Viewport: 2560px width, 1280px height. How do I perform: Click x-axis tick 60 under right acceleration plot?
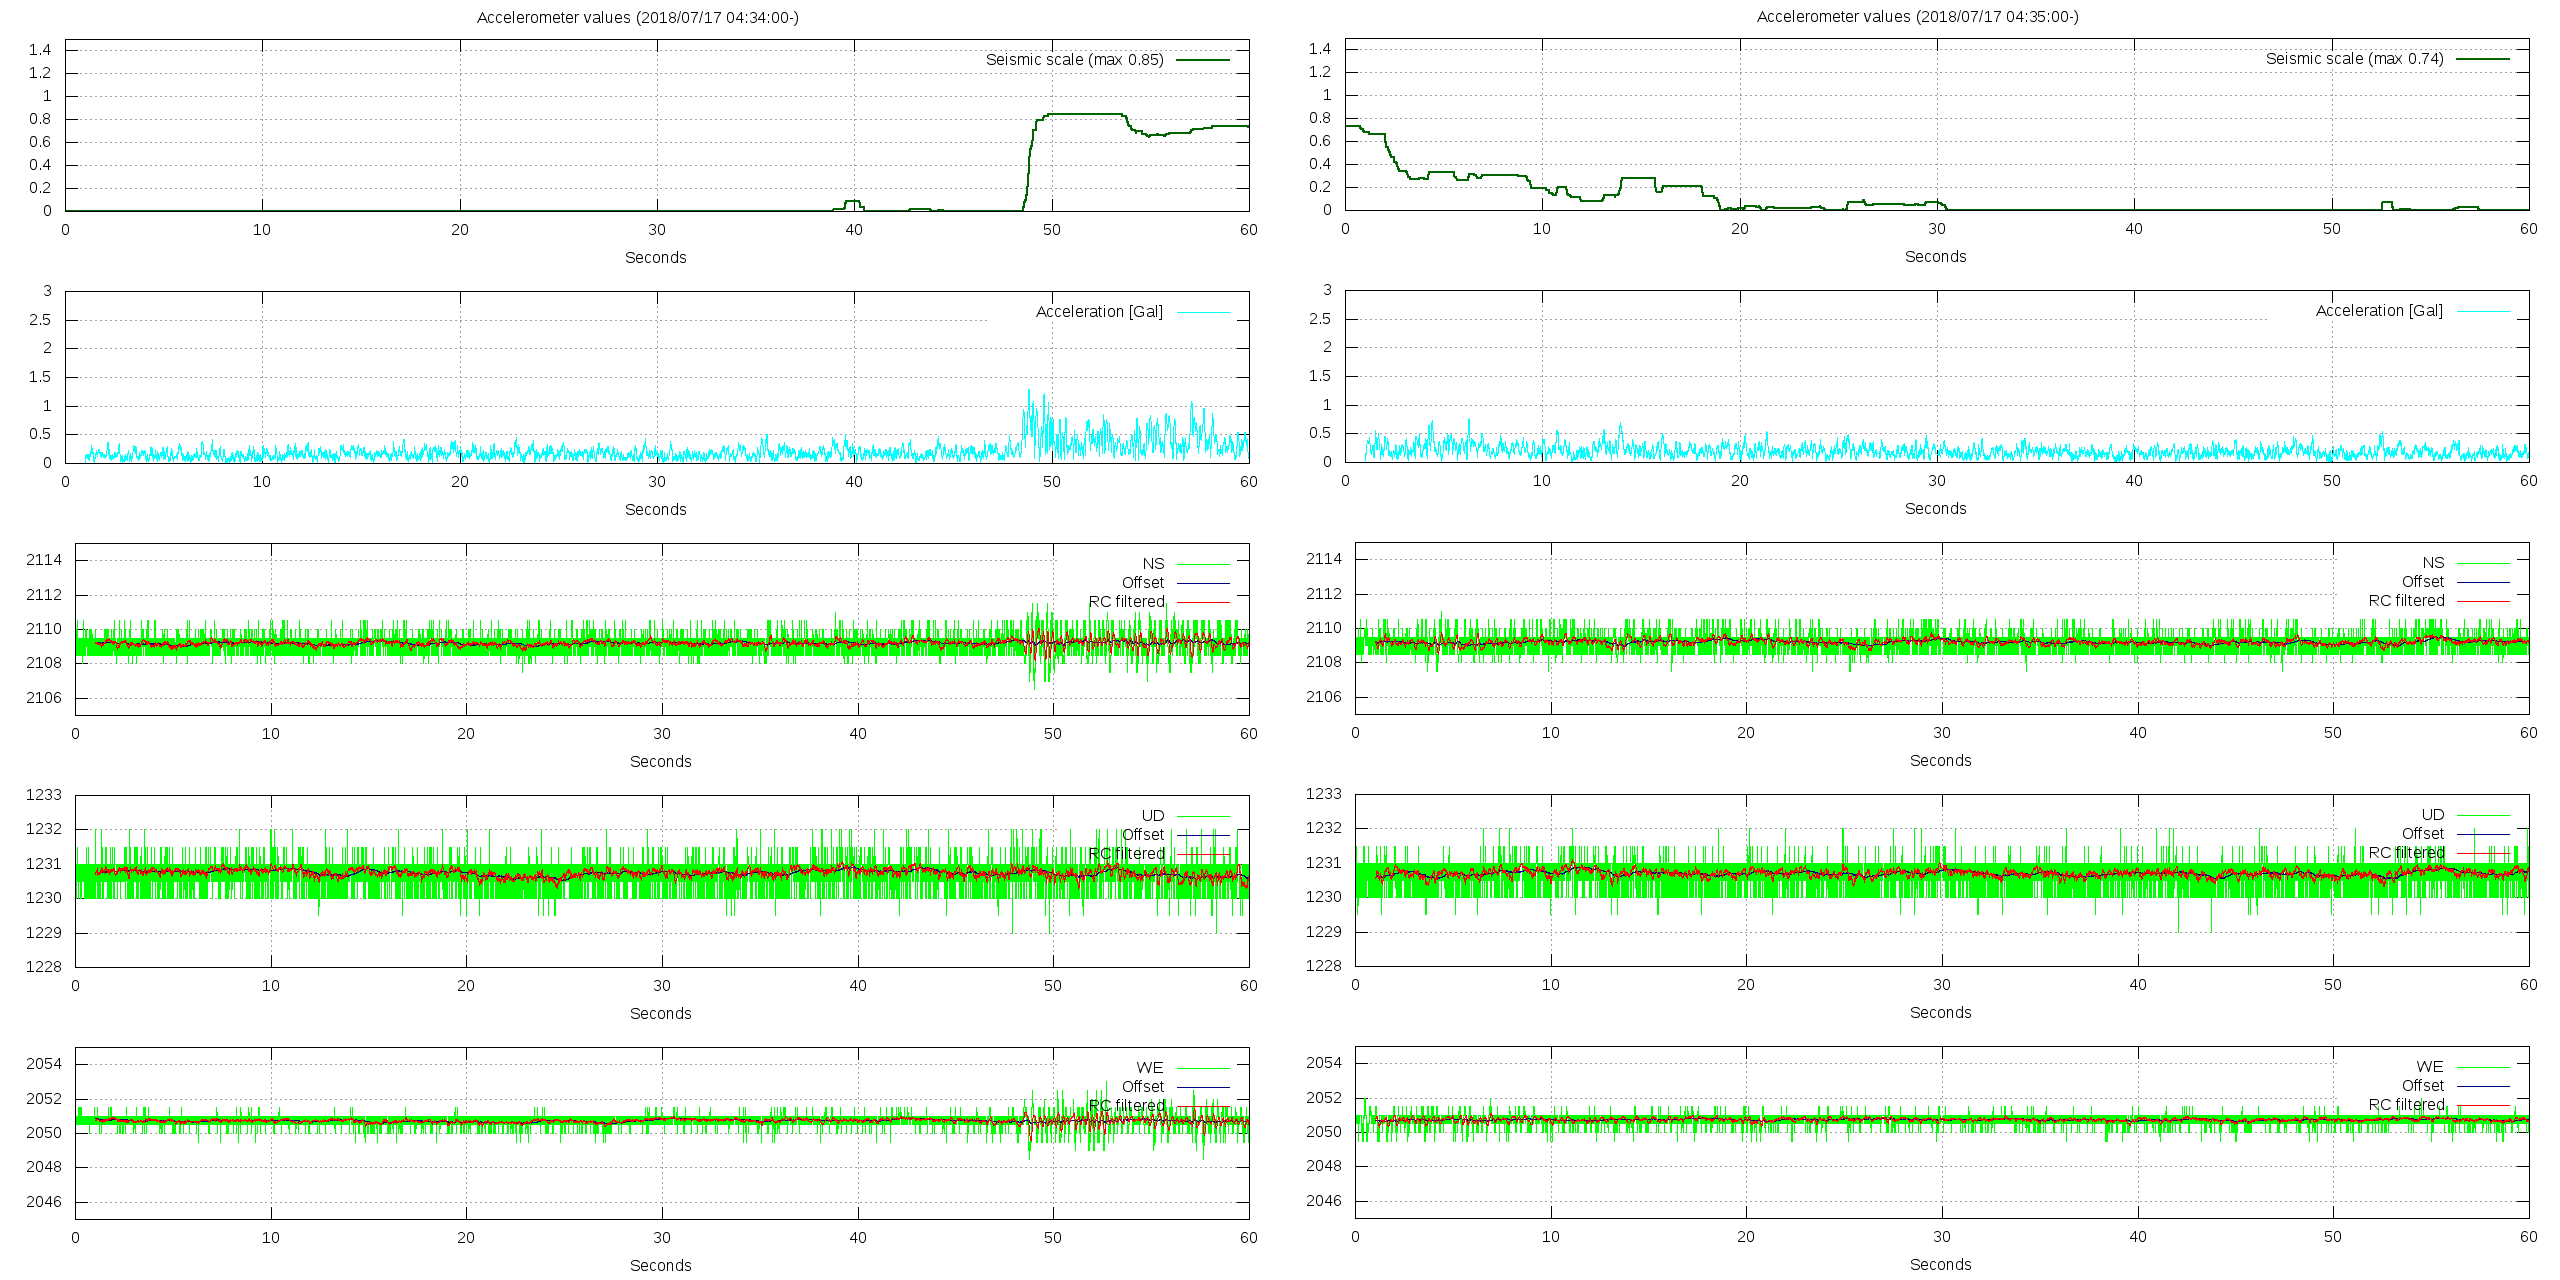[x=2528, y=481]
